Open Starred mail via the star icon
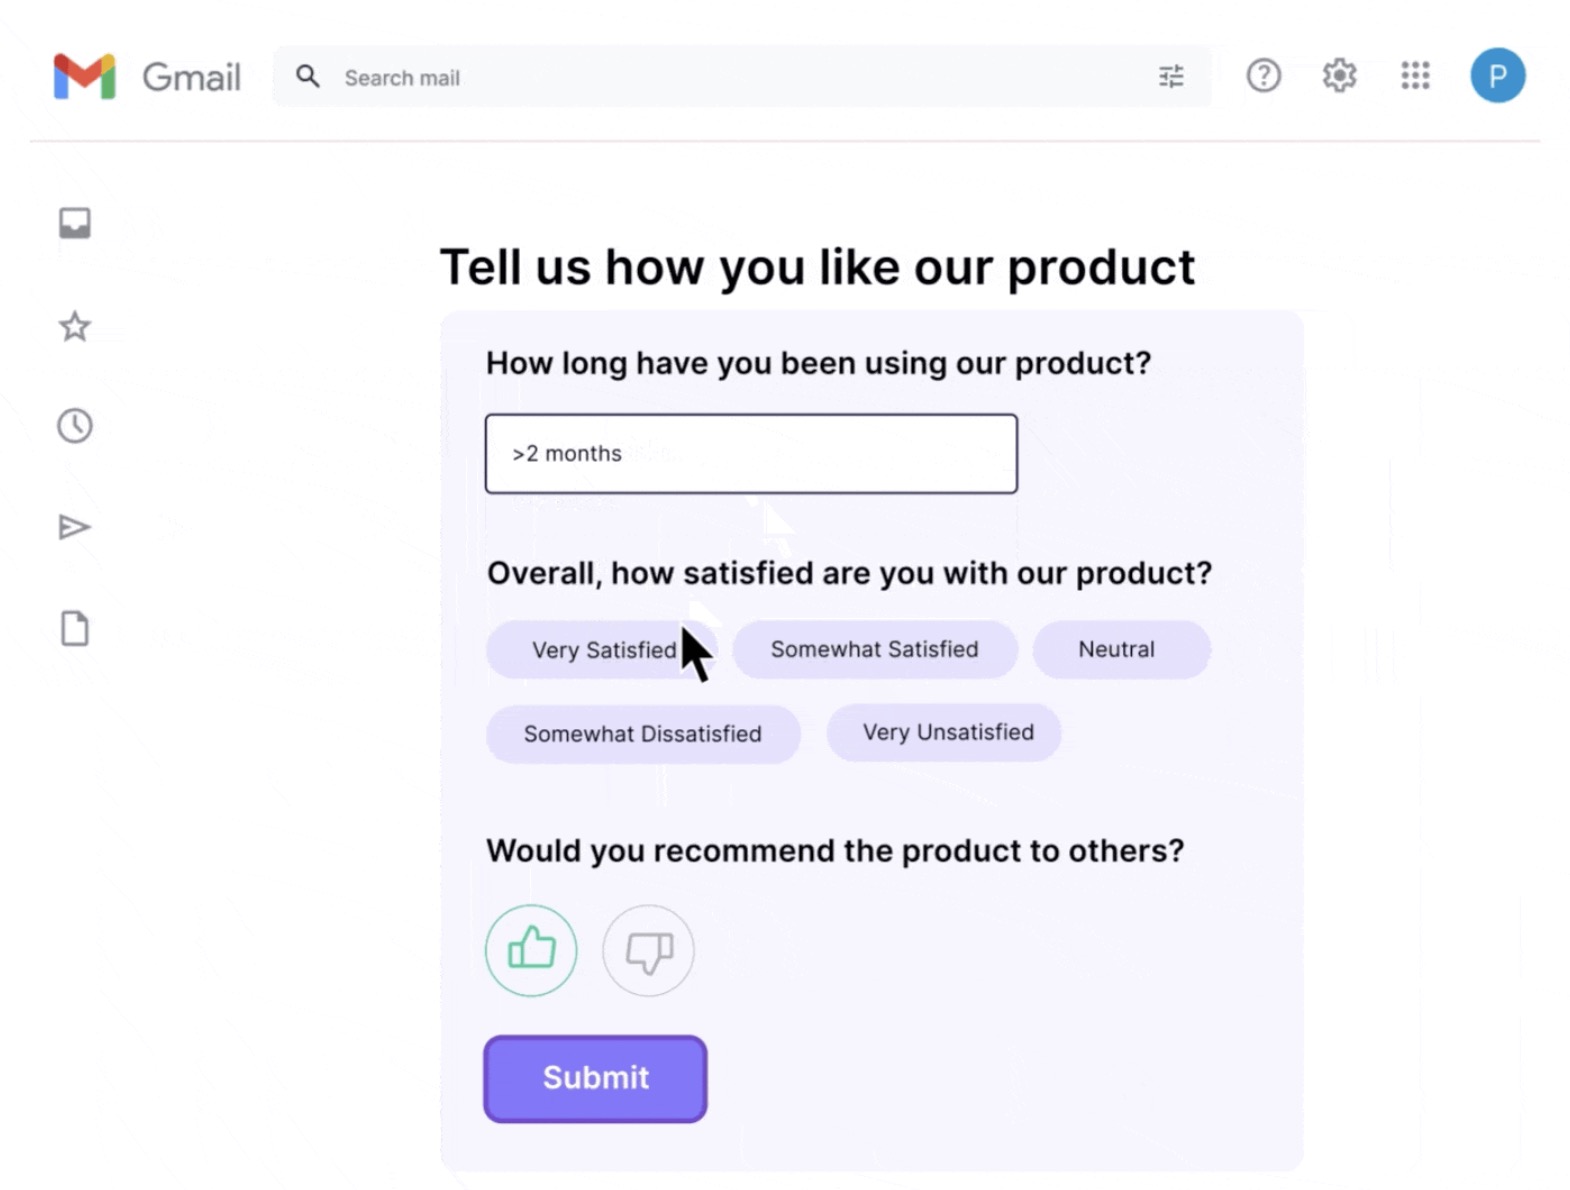Image resolution: width=1570 pixels, height=1190 pixels. click(x=75, y=326)
